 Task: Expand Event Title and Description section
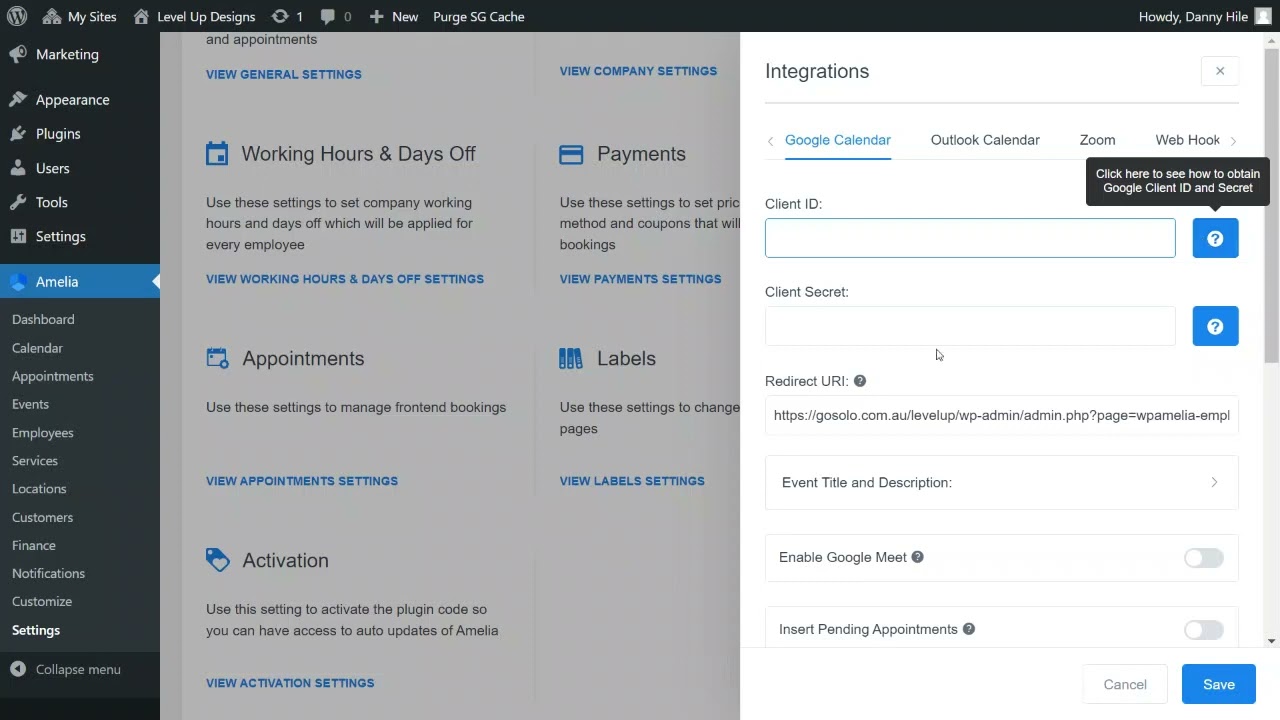tap(1002, 483)
